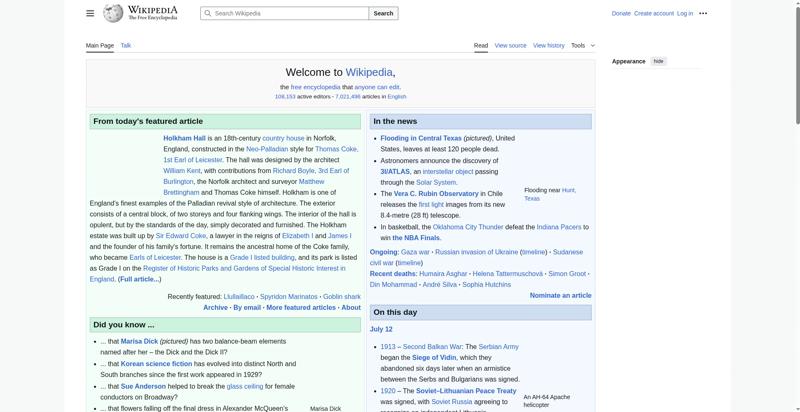Open the Sue Anderson link
800x412 pixels.
coord(143,387)
